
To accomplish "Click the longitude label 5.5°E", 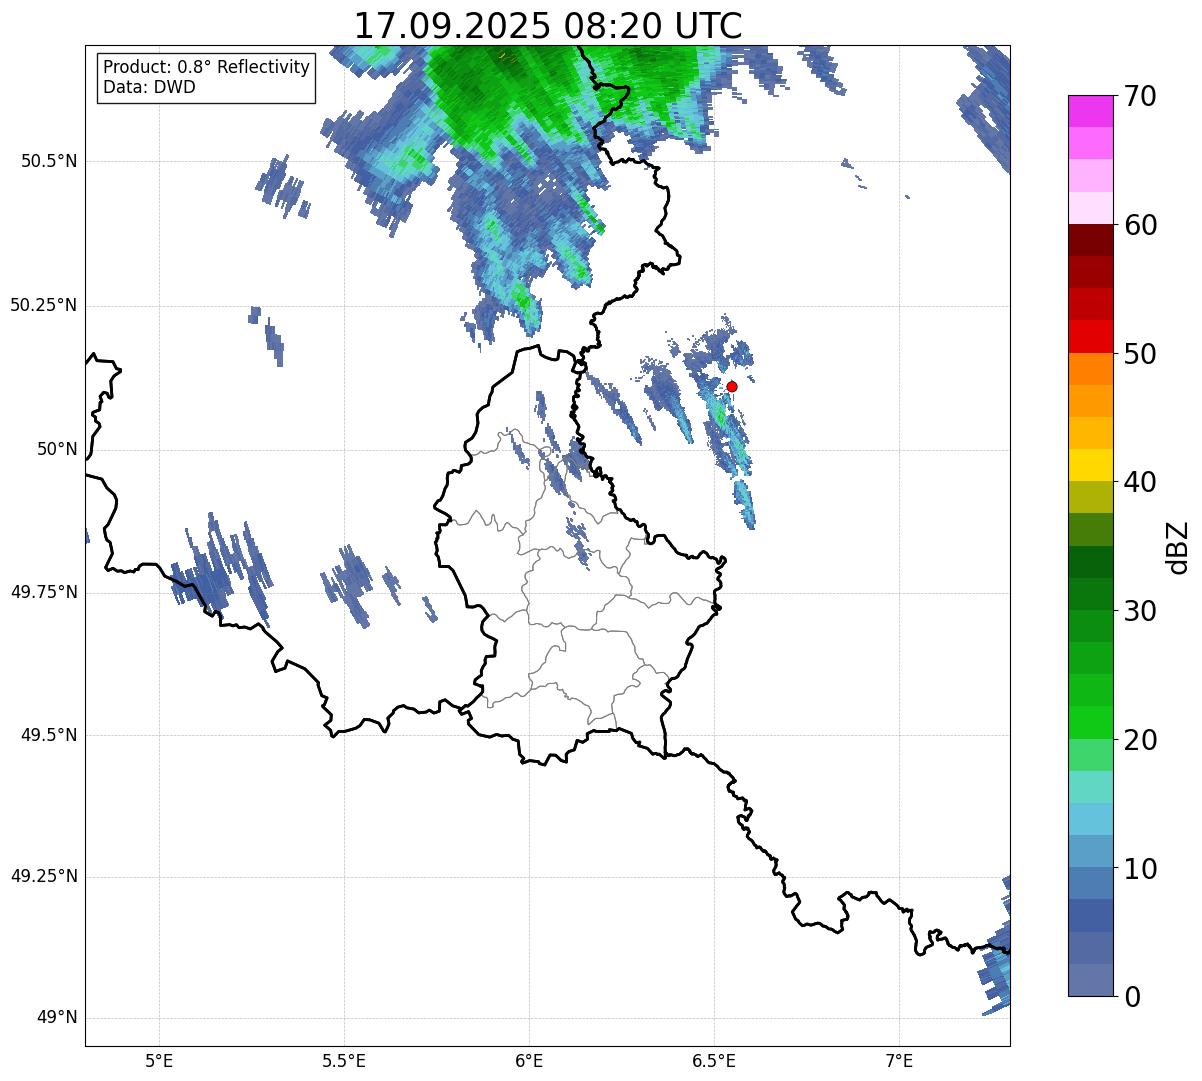I will point(344,1061).
